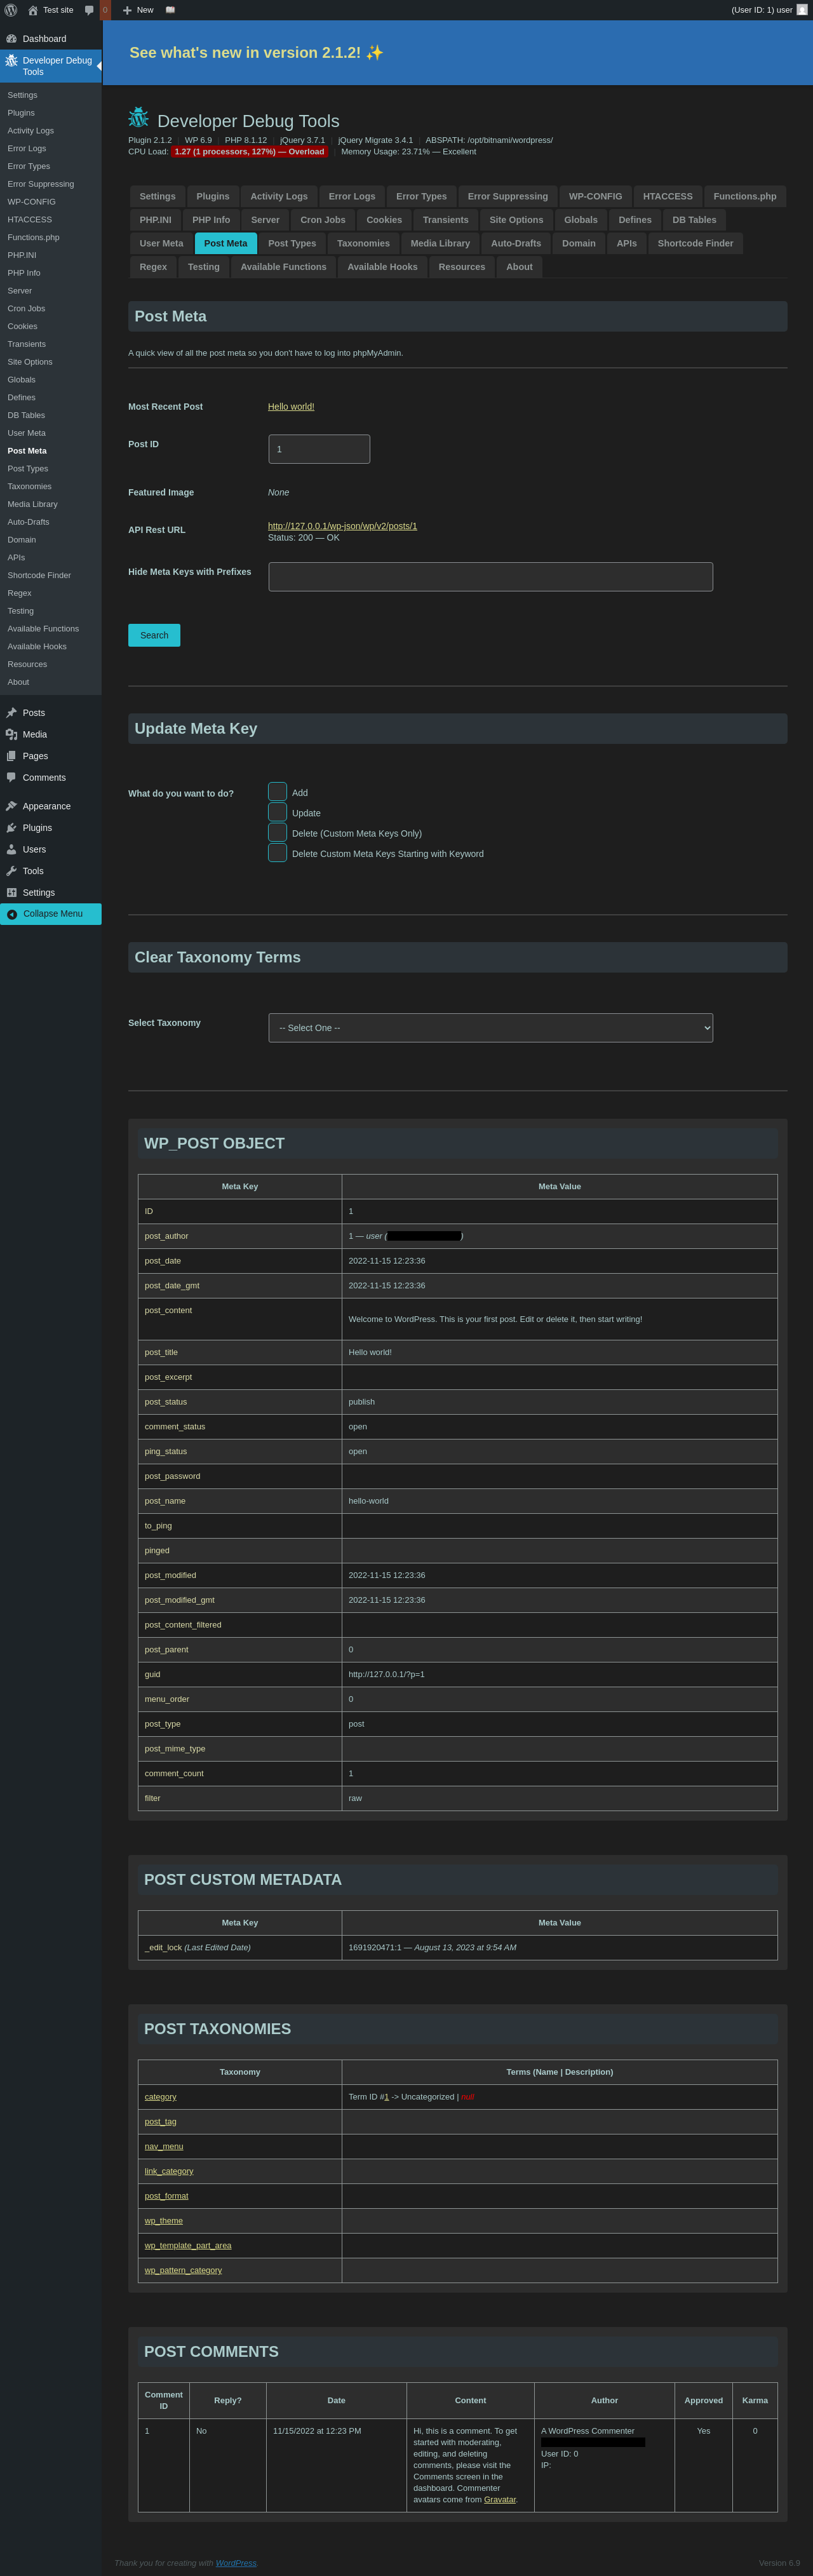This screenshot has width=813, height=2576.
Task: Click the Hide Meta Keys with Prefixes field
Action: (490, 577)
